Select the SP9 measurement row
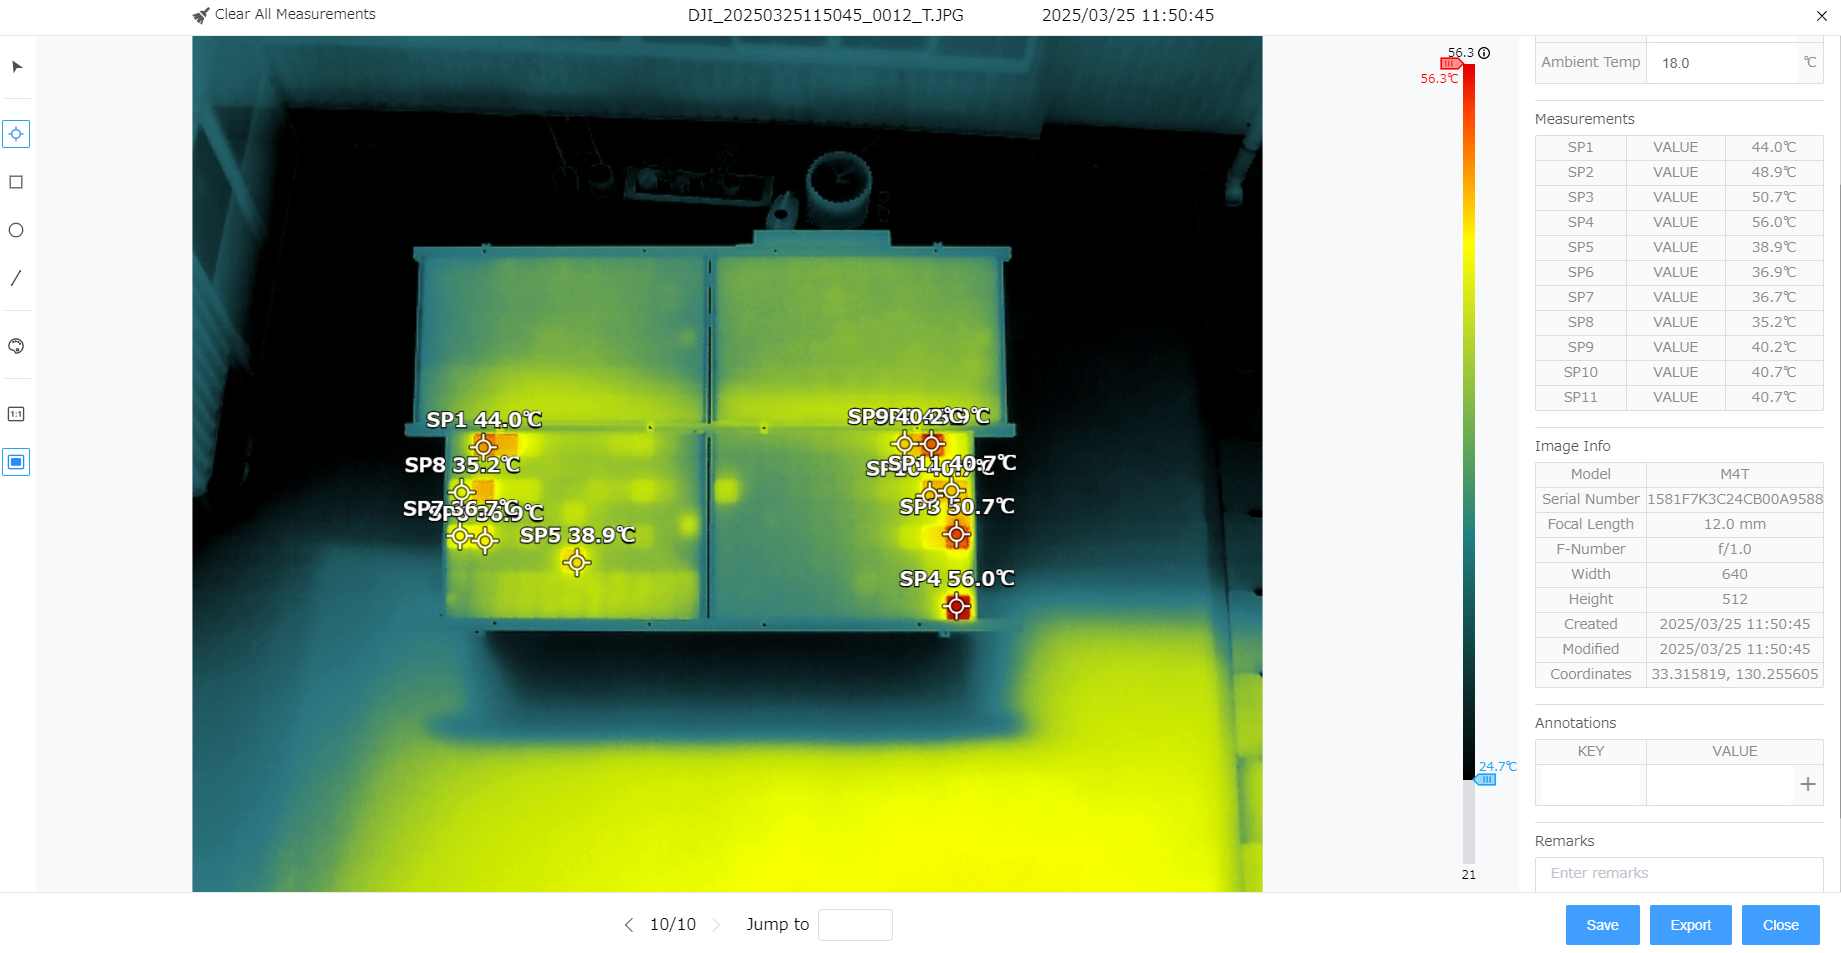Image resolution: width=1841 pixels, height=953 pixels. click(x=1679, y=347)
